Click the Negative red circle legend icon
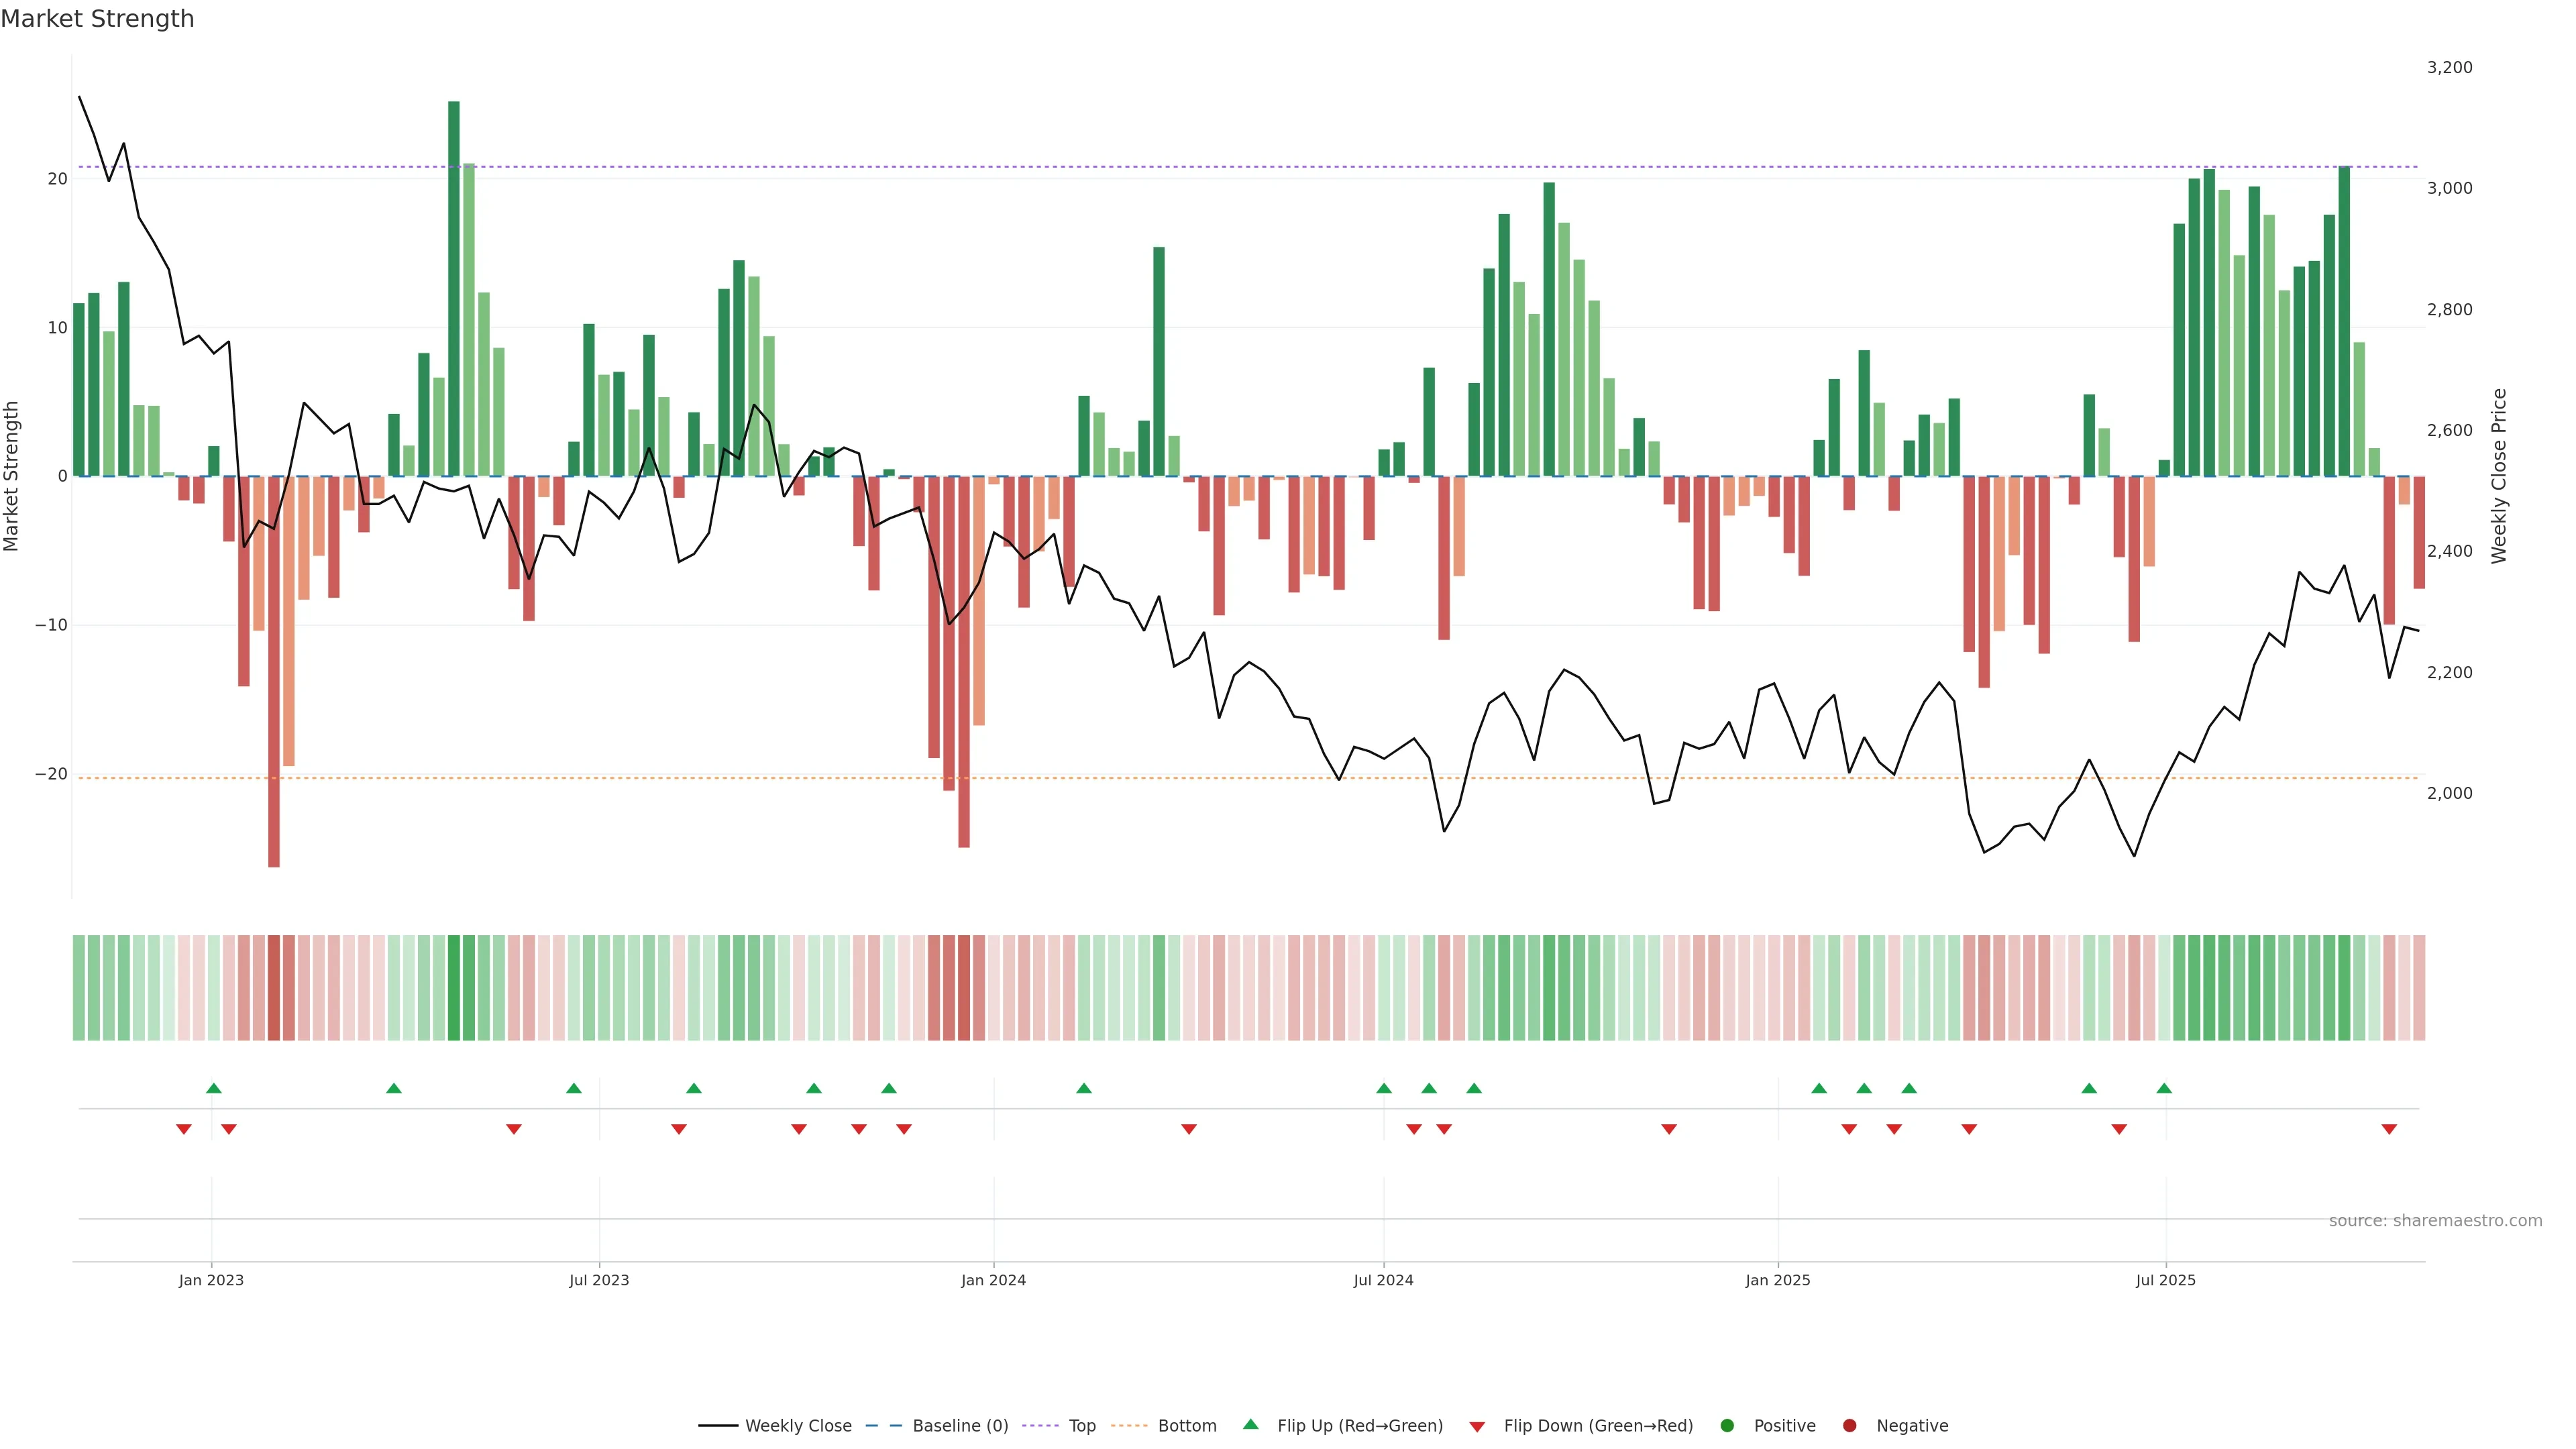 tap(1849, 1426)
